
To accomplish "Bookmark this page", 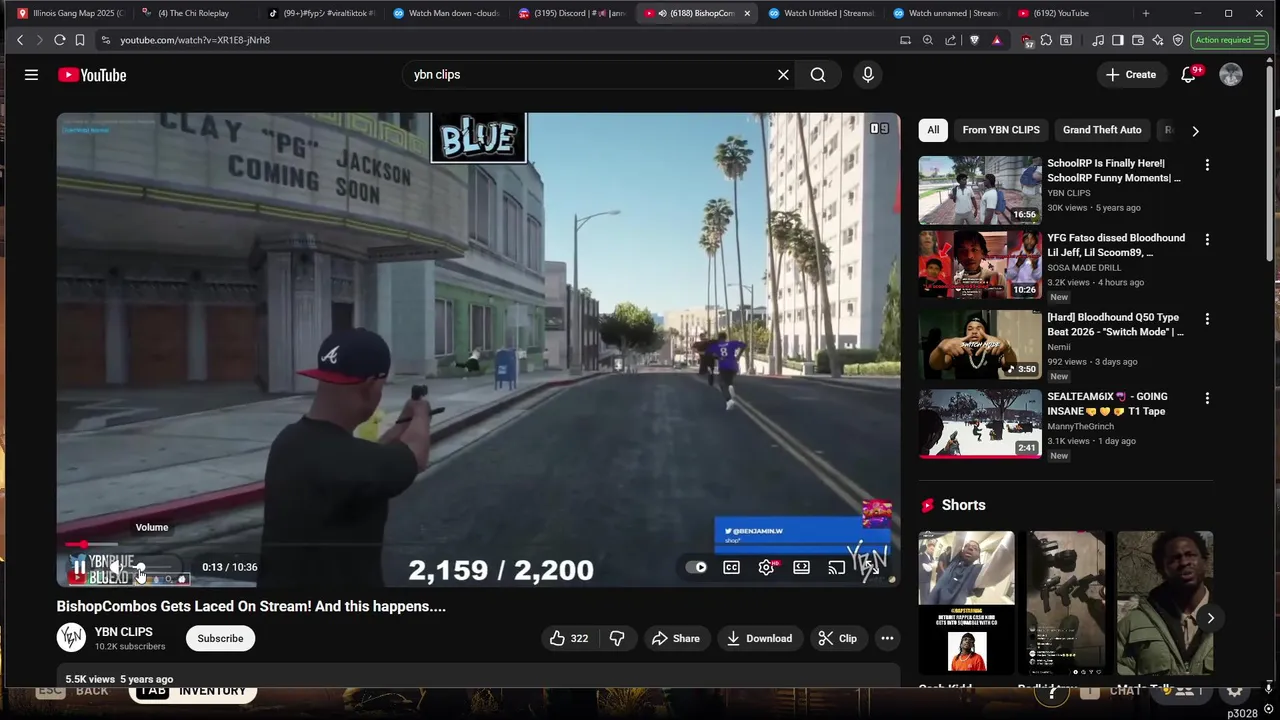I will [x=80, y=40].
